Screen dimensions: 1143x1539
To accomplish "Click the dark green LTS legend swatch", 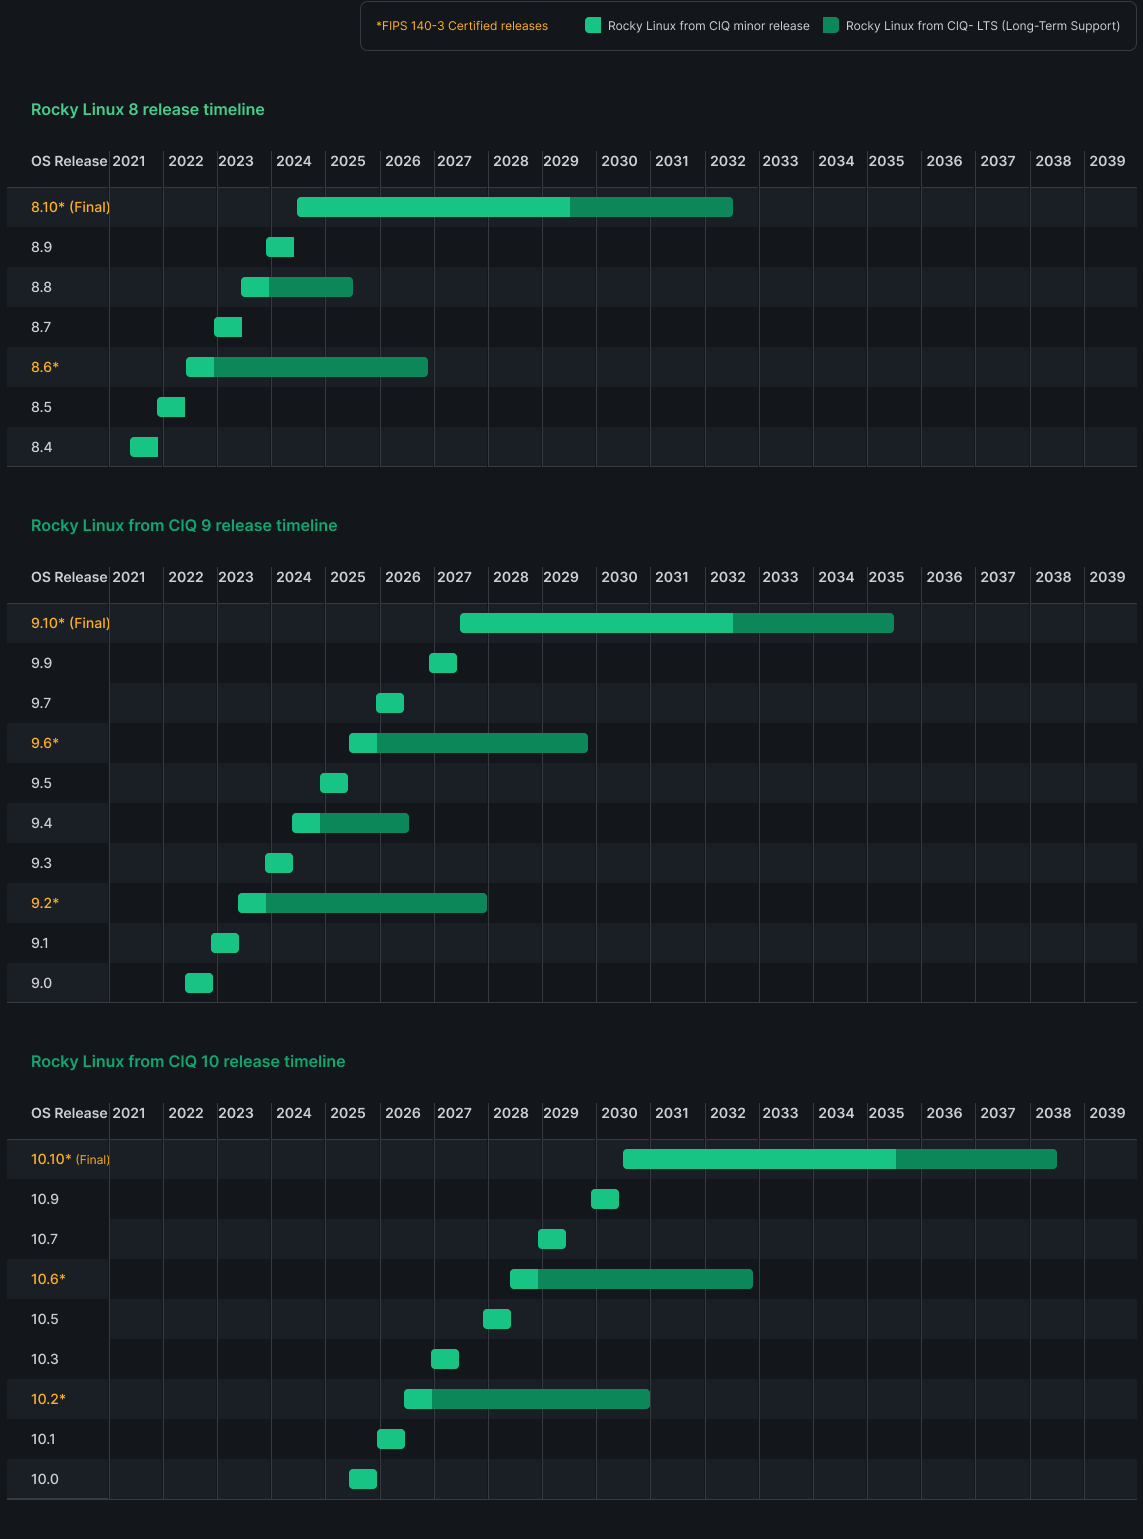I will tap(831, 26).
